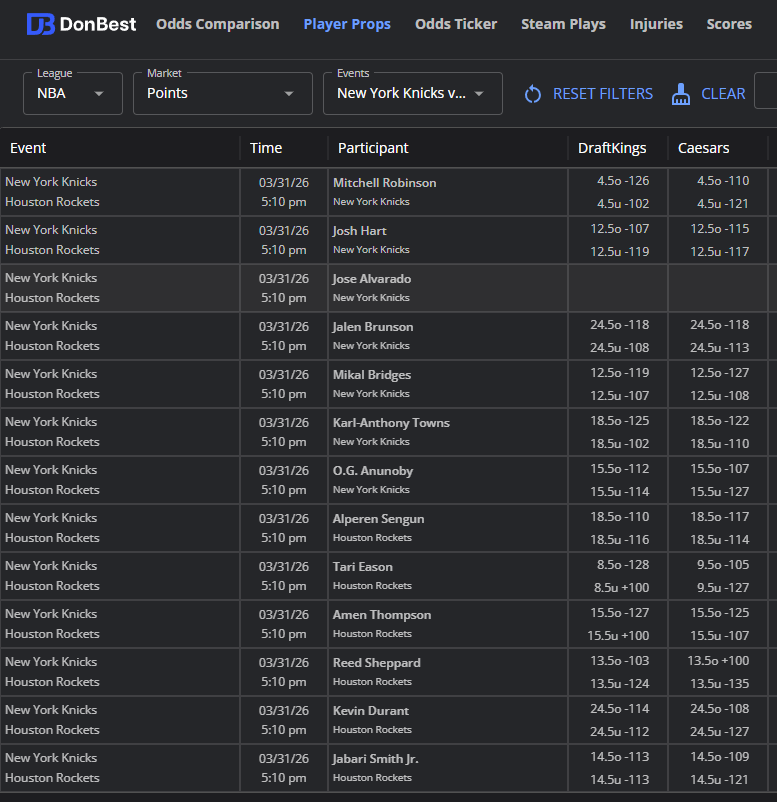Select Jalen Brunson participant name

373,327
